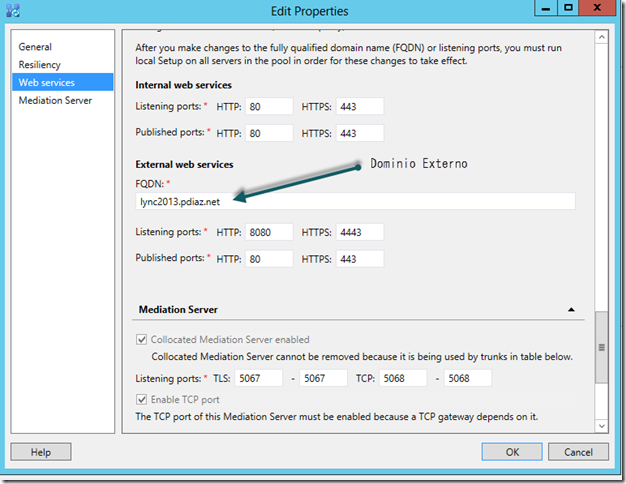Maximize the Edit Properties window
The width and height of the screenshot is (626, 484).
click(568, 8)
